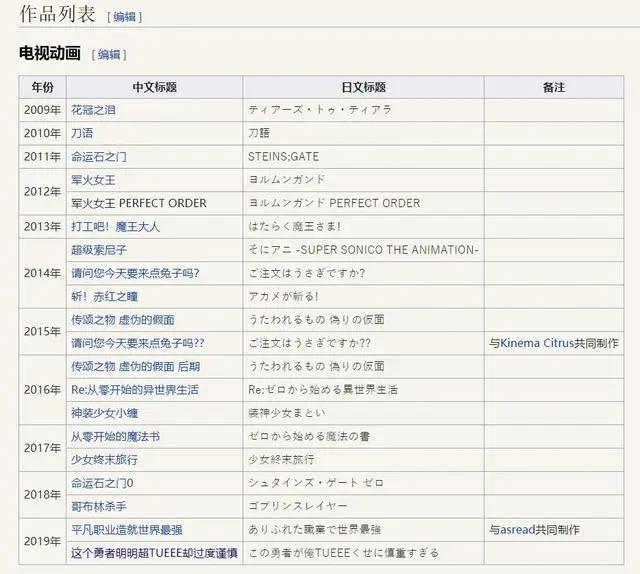Viewport: 640px width, 574px height.
Task: Open the 少女终末旅行 link
Action: click(x=104, y=460)
